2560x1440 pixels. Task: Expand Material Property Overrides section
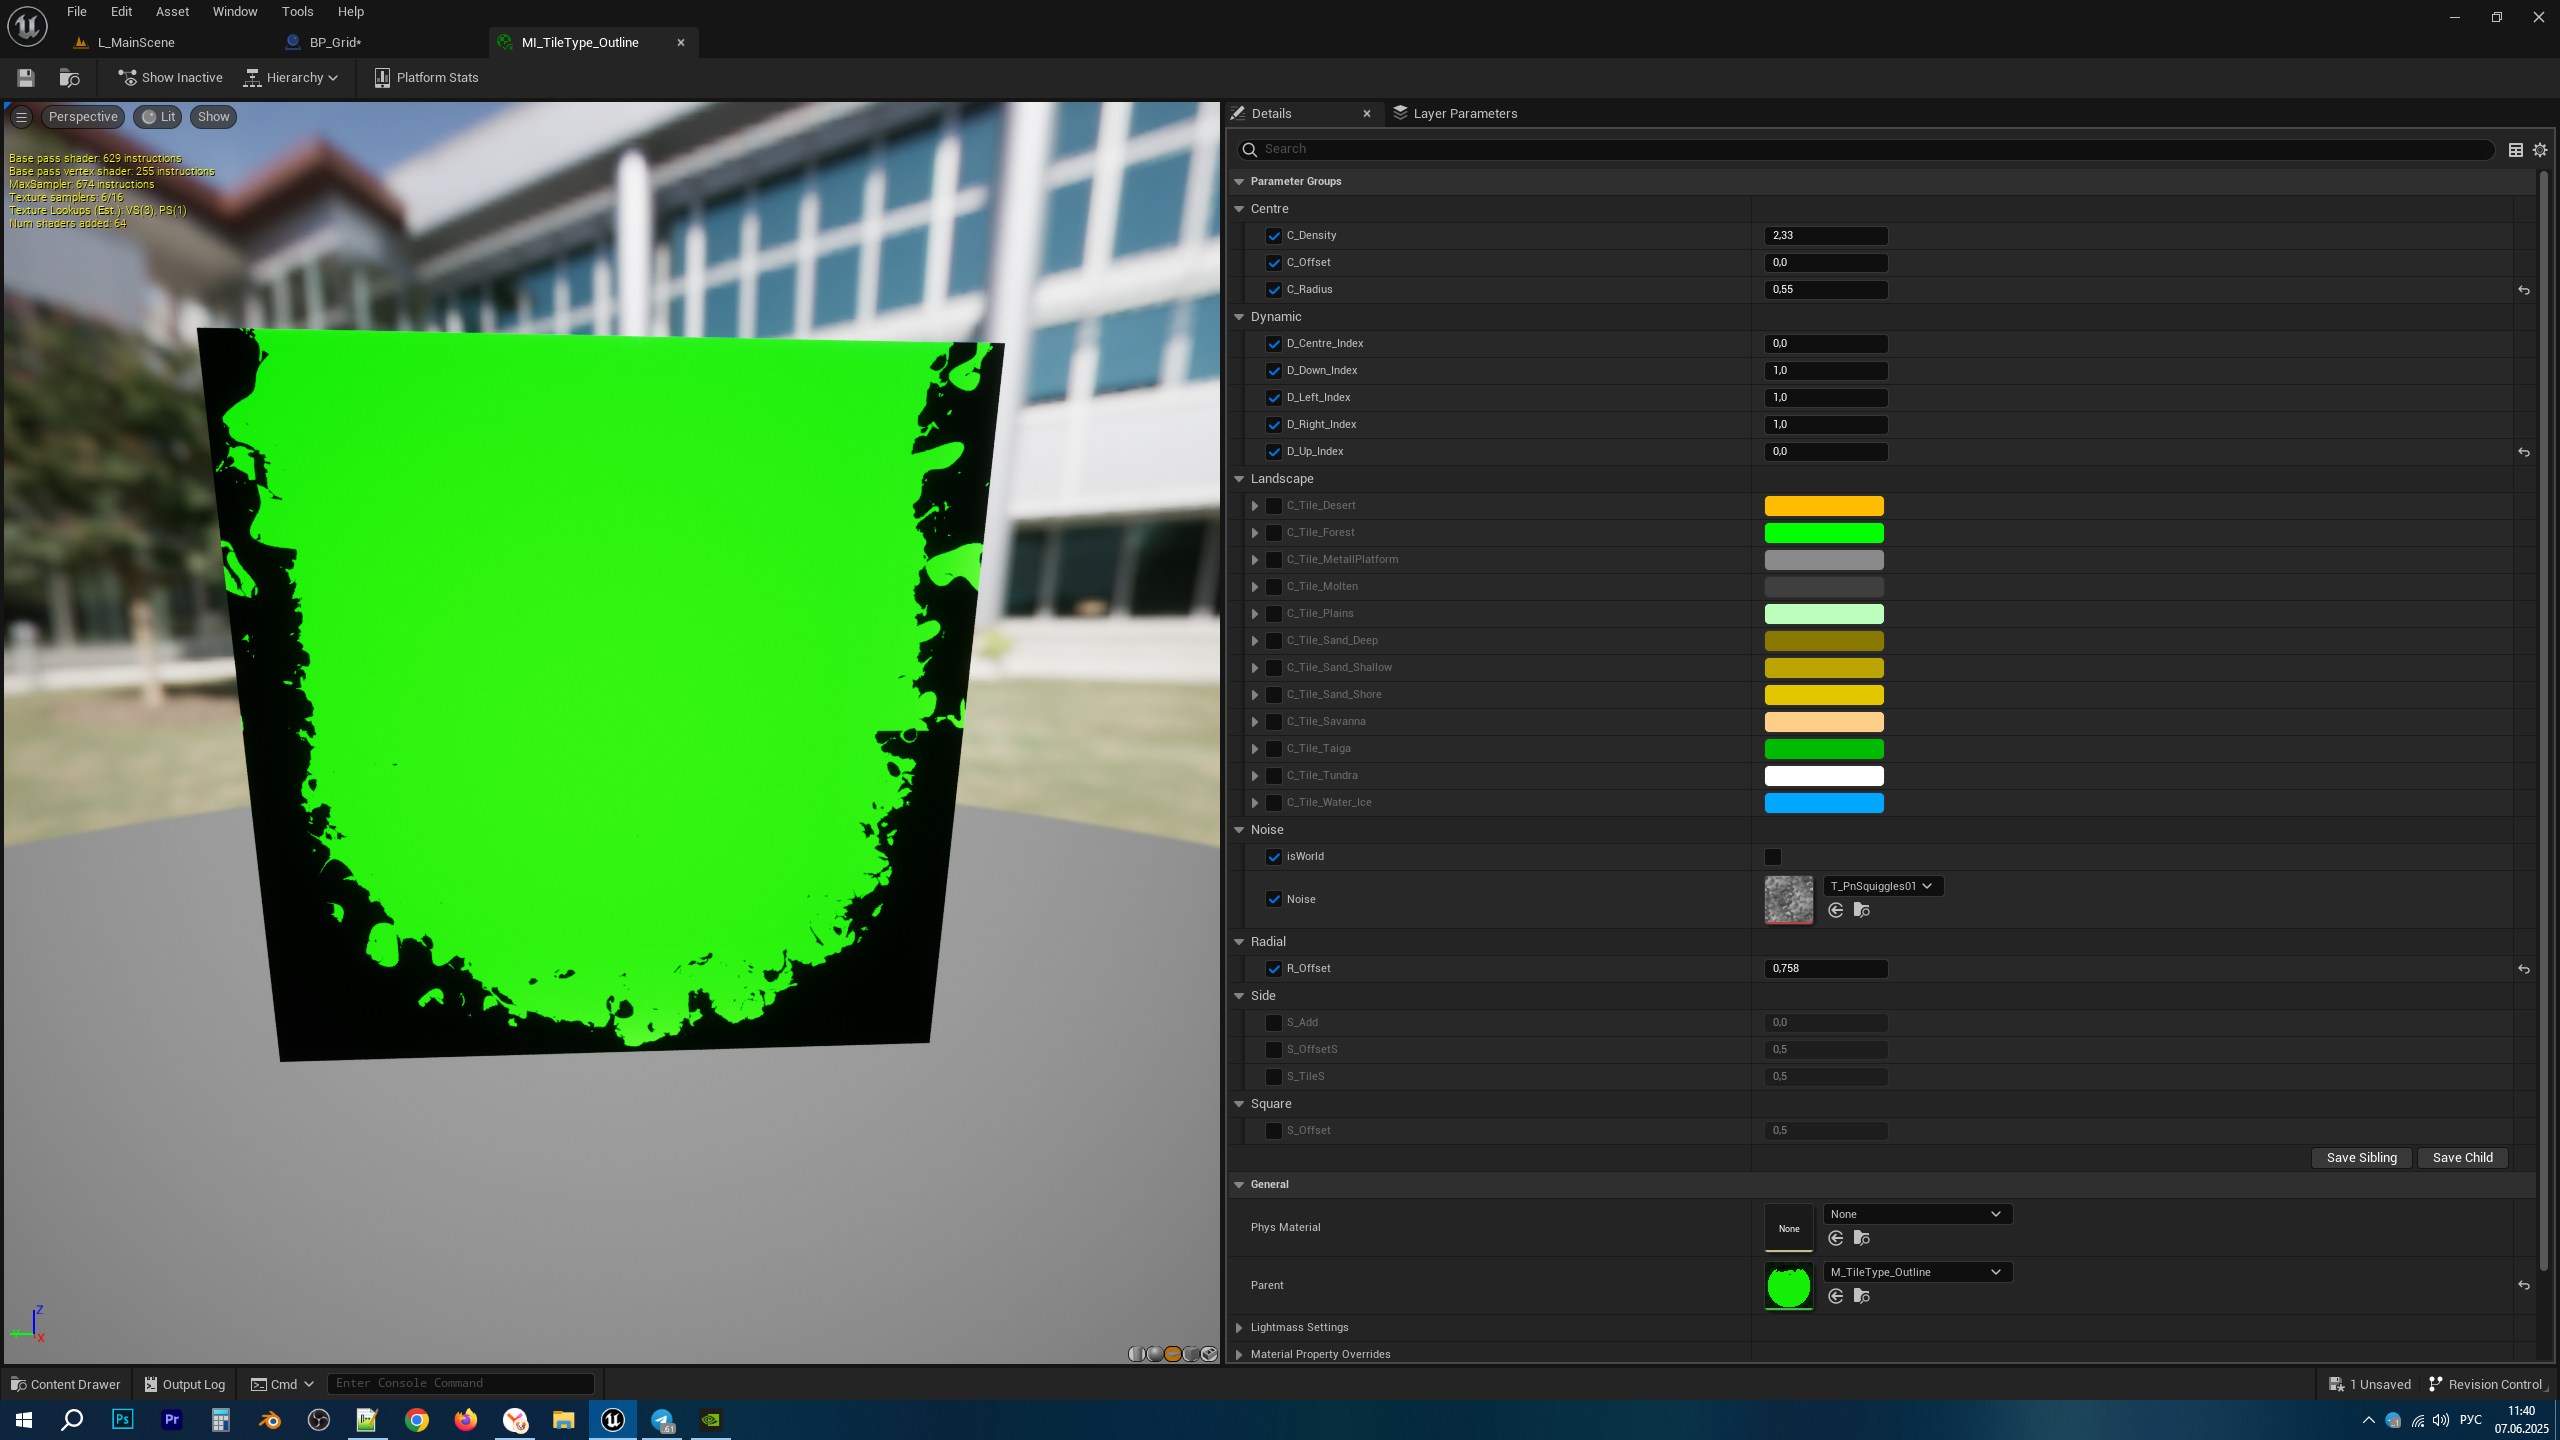pos(1239,1355)
